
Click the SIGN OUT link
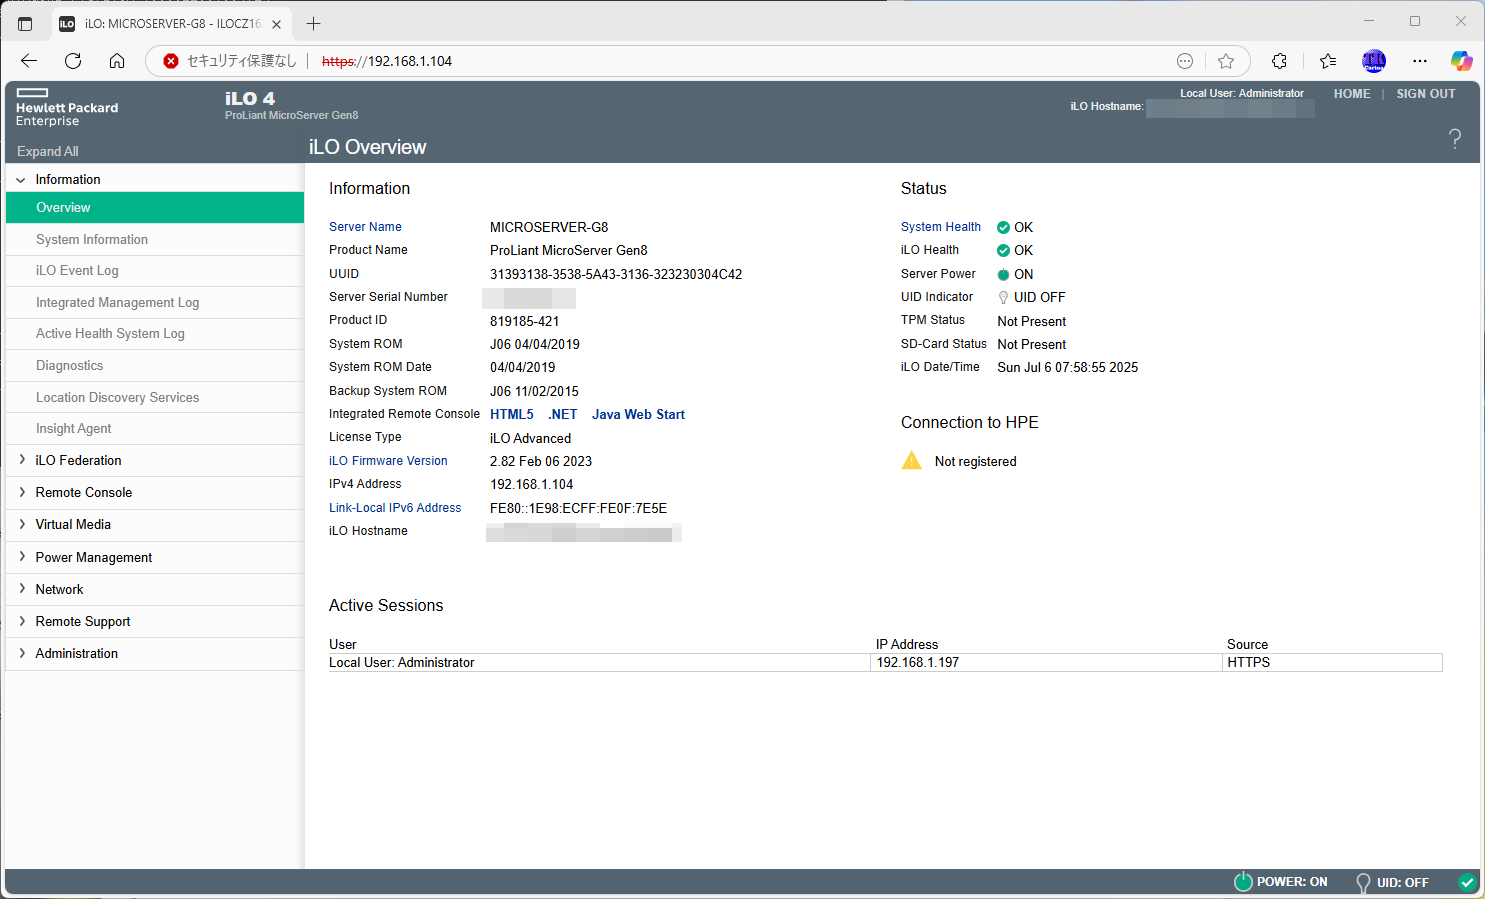tap(1425, 94)
